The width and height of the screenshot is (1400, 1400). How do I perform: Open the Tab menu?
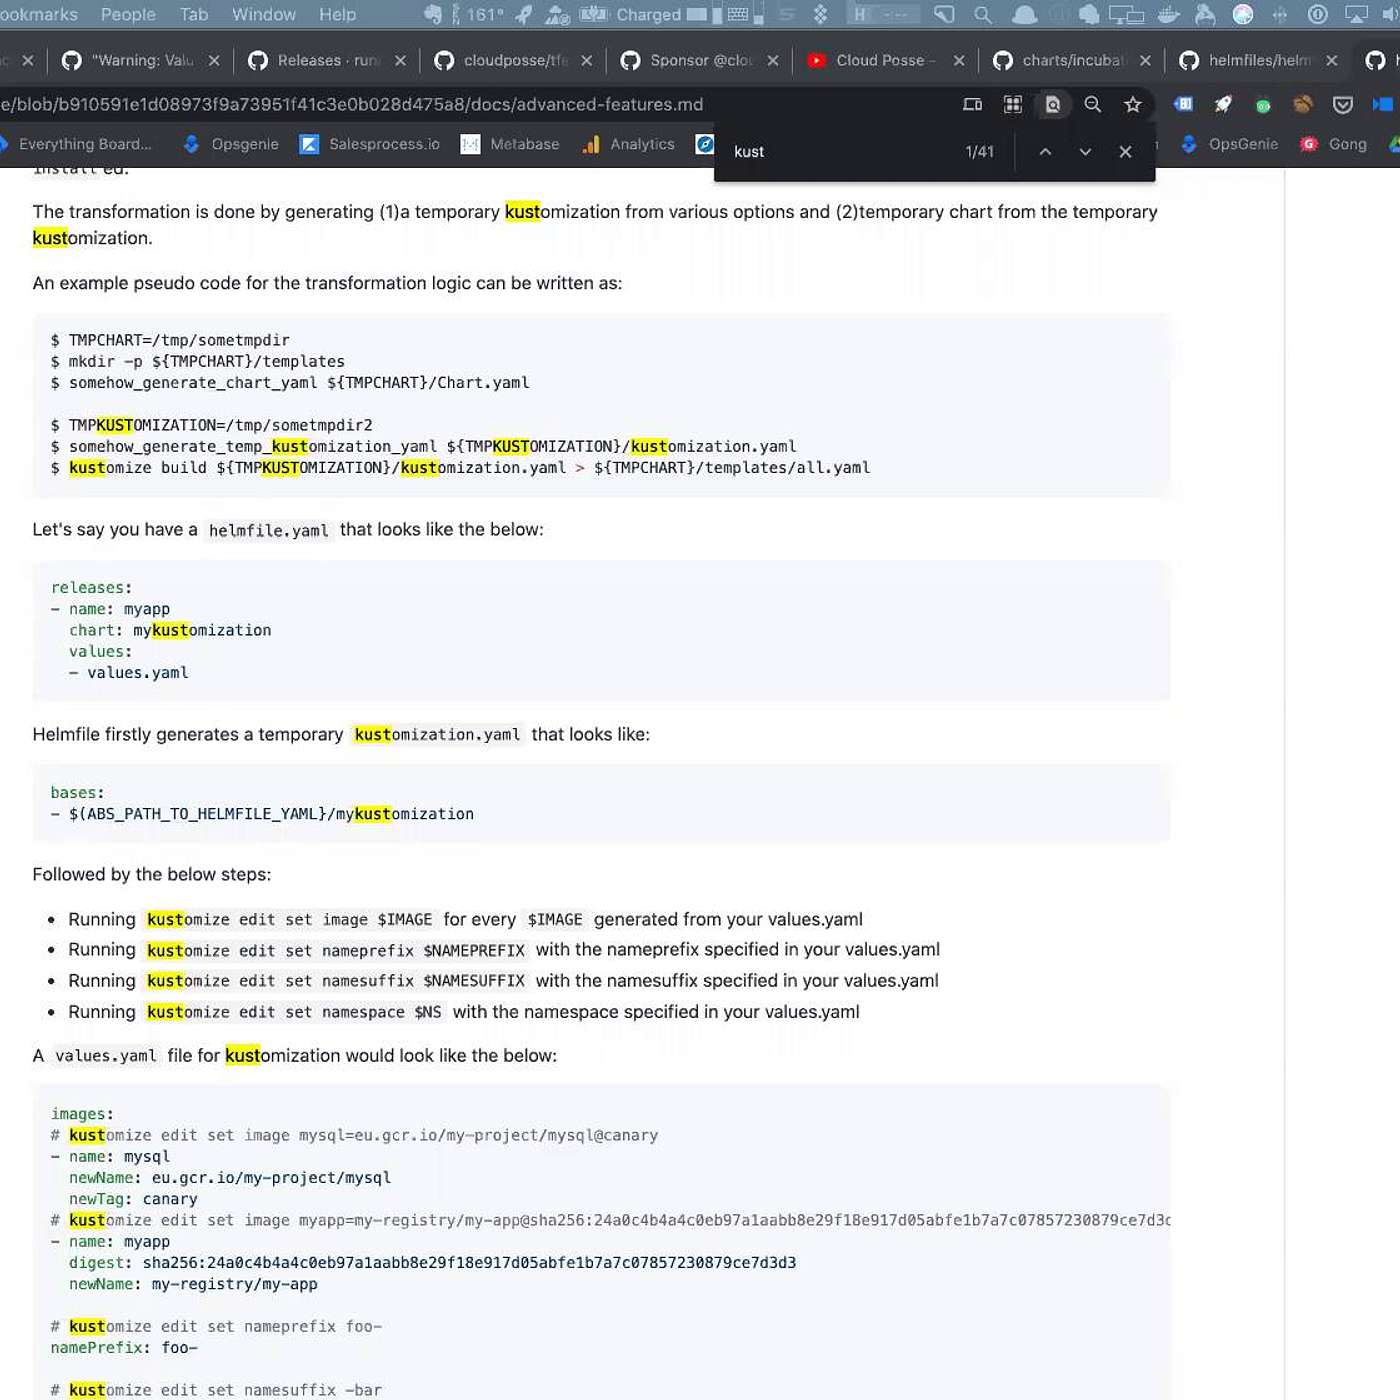[194, 14]
